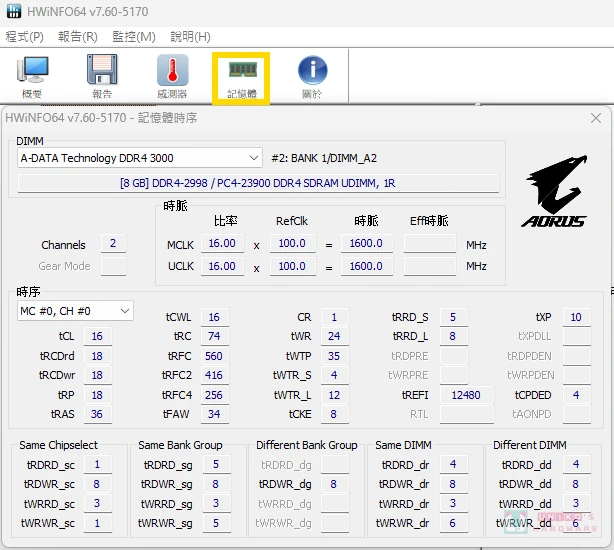Viewport: 614px width, 550px height.
Task: Click the MCLK ratio value 16.00
Action: (222, 243)
